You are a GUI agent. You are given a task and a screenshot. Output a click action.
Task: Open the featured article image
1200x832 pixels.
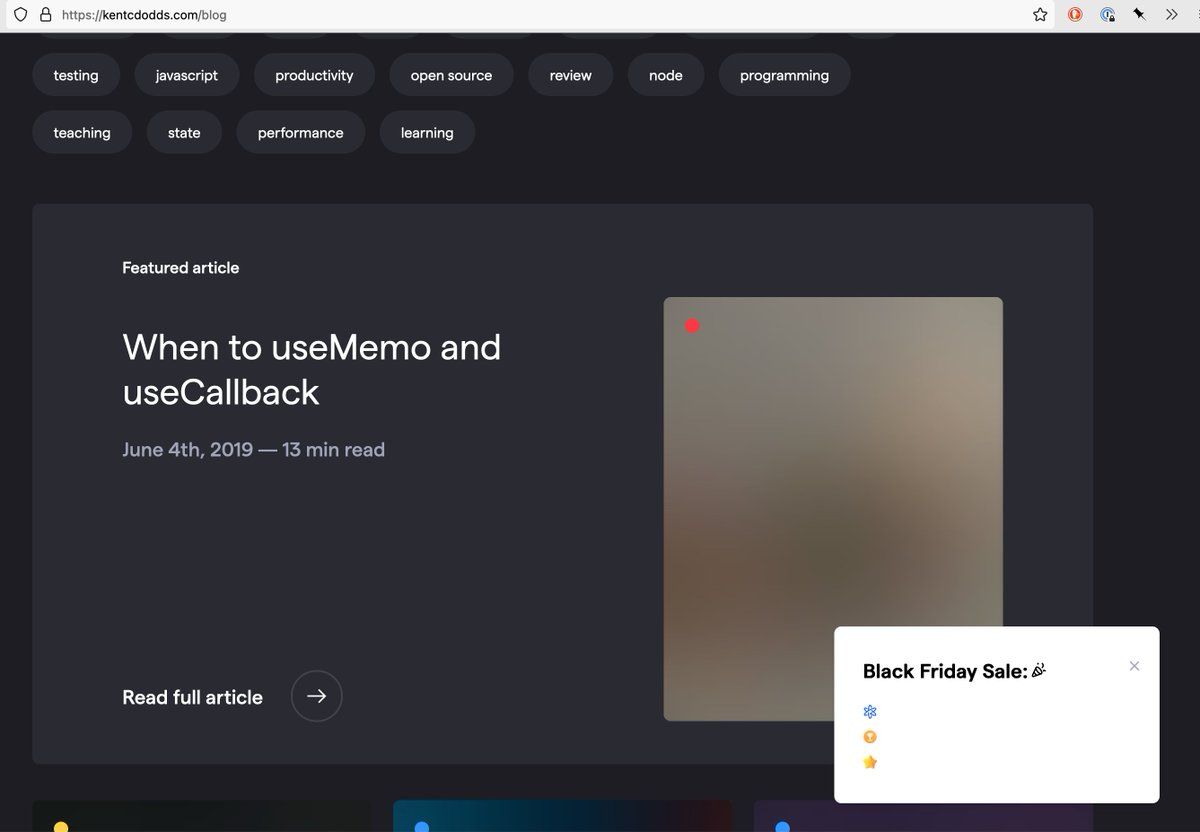(x=833, y=509)
